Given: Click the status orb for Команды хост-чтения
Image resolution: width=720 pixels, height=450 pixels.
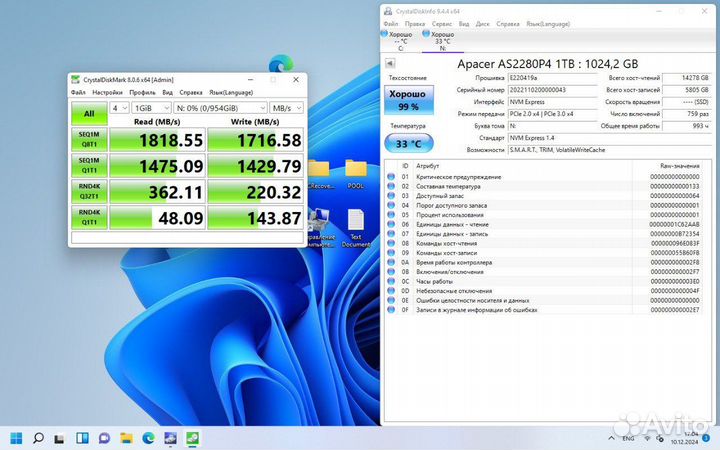Looking at the screenshot, I should pos(391,243).
